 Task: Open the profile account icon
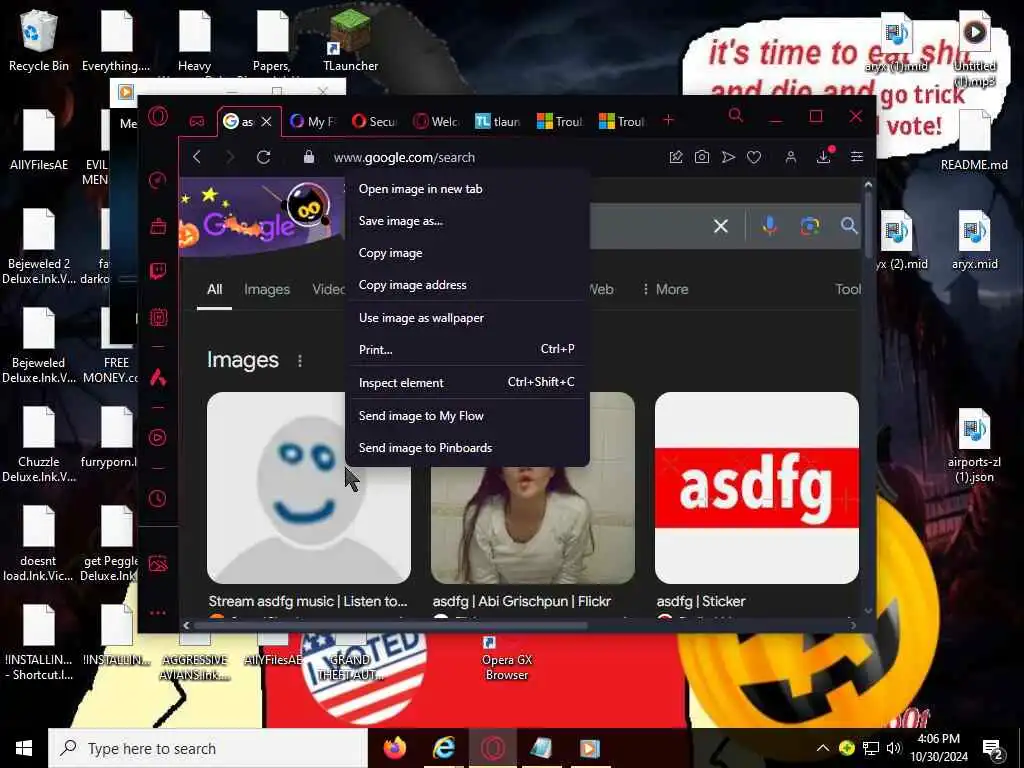[x=791, y=157]
